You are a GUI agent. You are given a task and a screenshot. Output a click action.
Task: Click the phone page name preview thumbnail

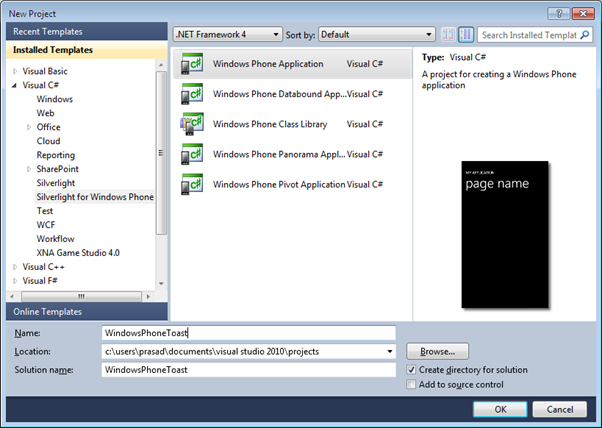[x=505, y=235]
